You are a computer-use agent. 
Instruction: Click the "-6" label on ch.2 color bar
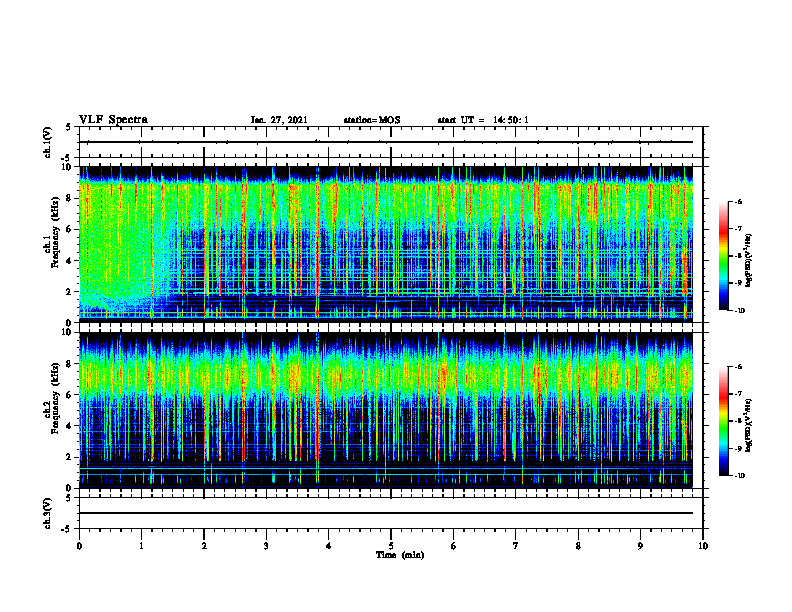point(739,367)
